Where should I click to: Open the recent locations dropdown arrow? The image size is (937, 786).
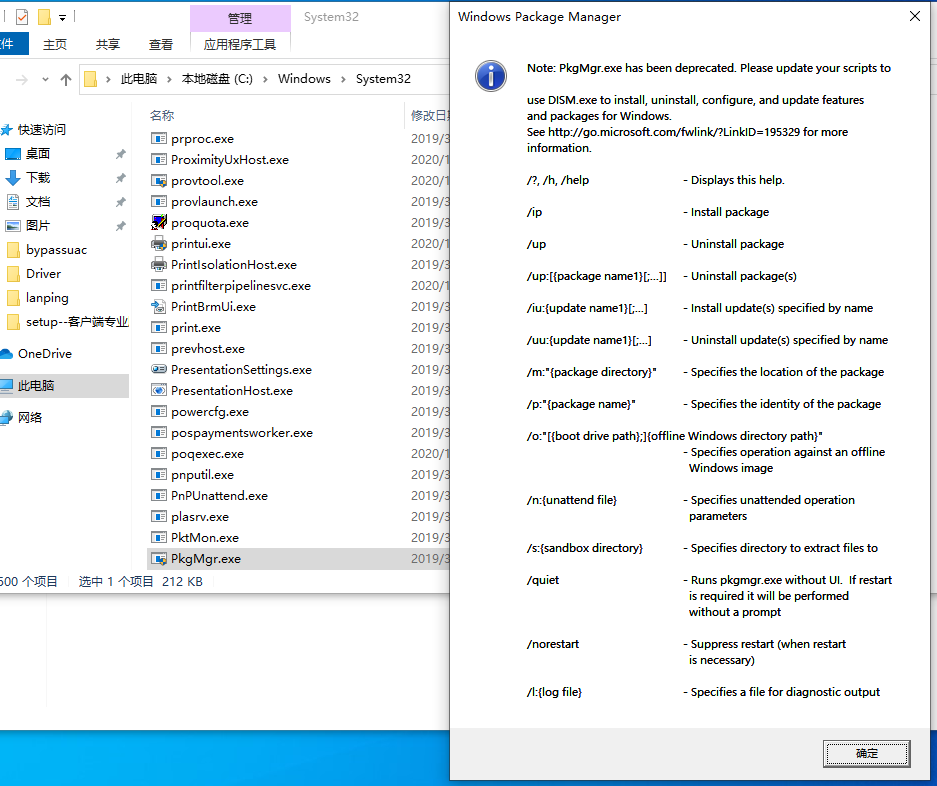45,79
